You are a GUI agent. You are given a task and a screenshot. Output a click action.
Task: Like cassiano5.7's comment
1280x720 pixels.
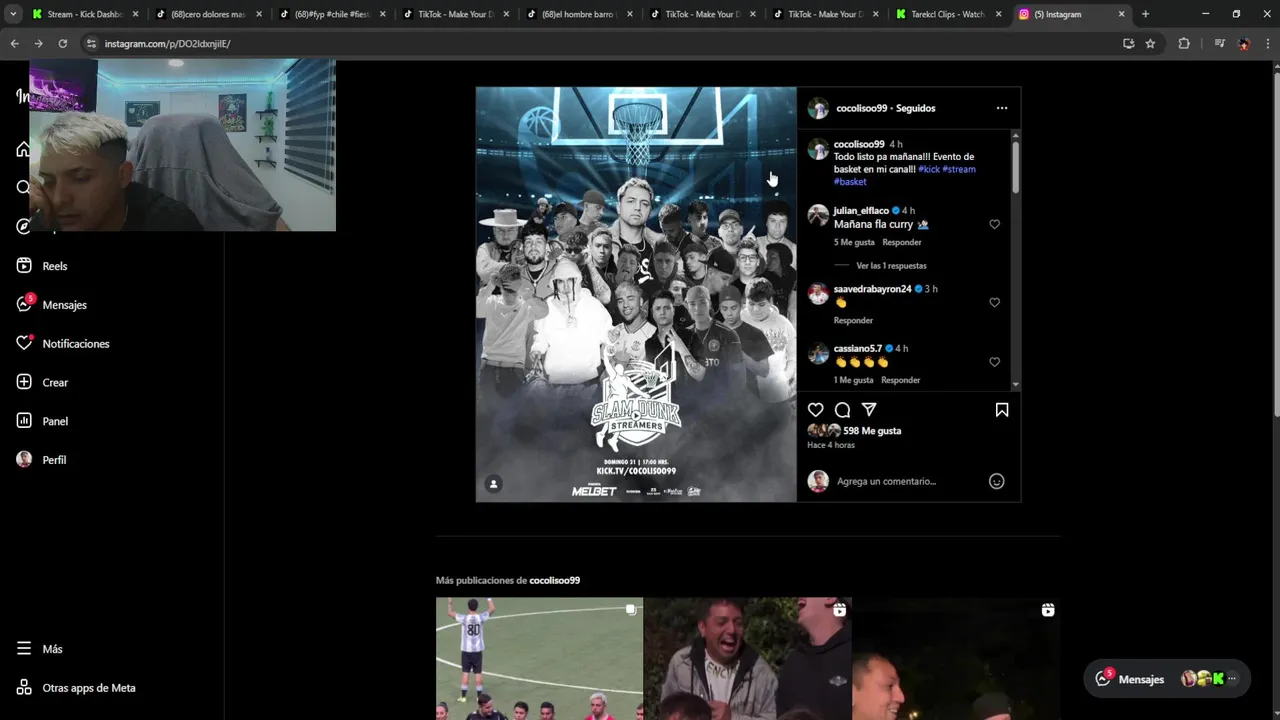click(x=994, y=362)
